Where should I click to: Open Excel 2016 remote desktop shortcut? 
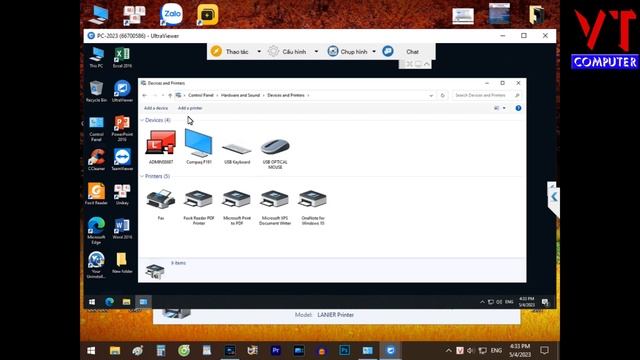[x=122, y=58]
